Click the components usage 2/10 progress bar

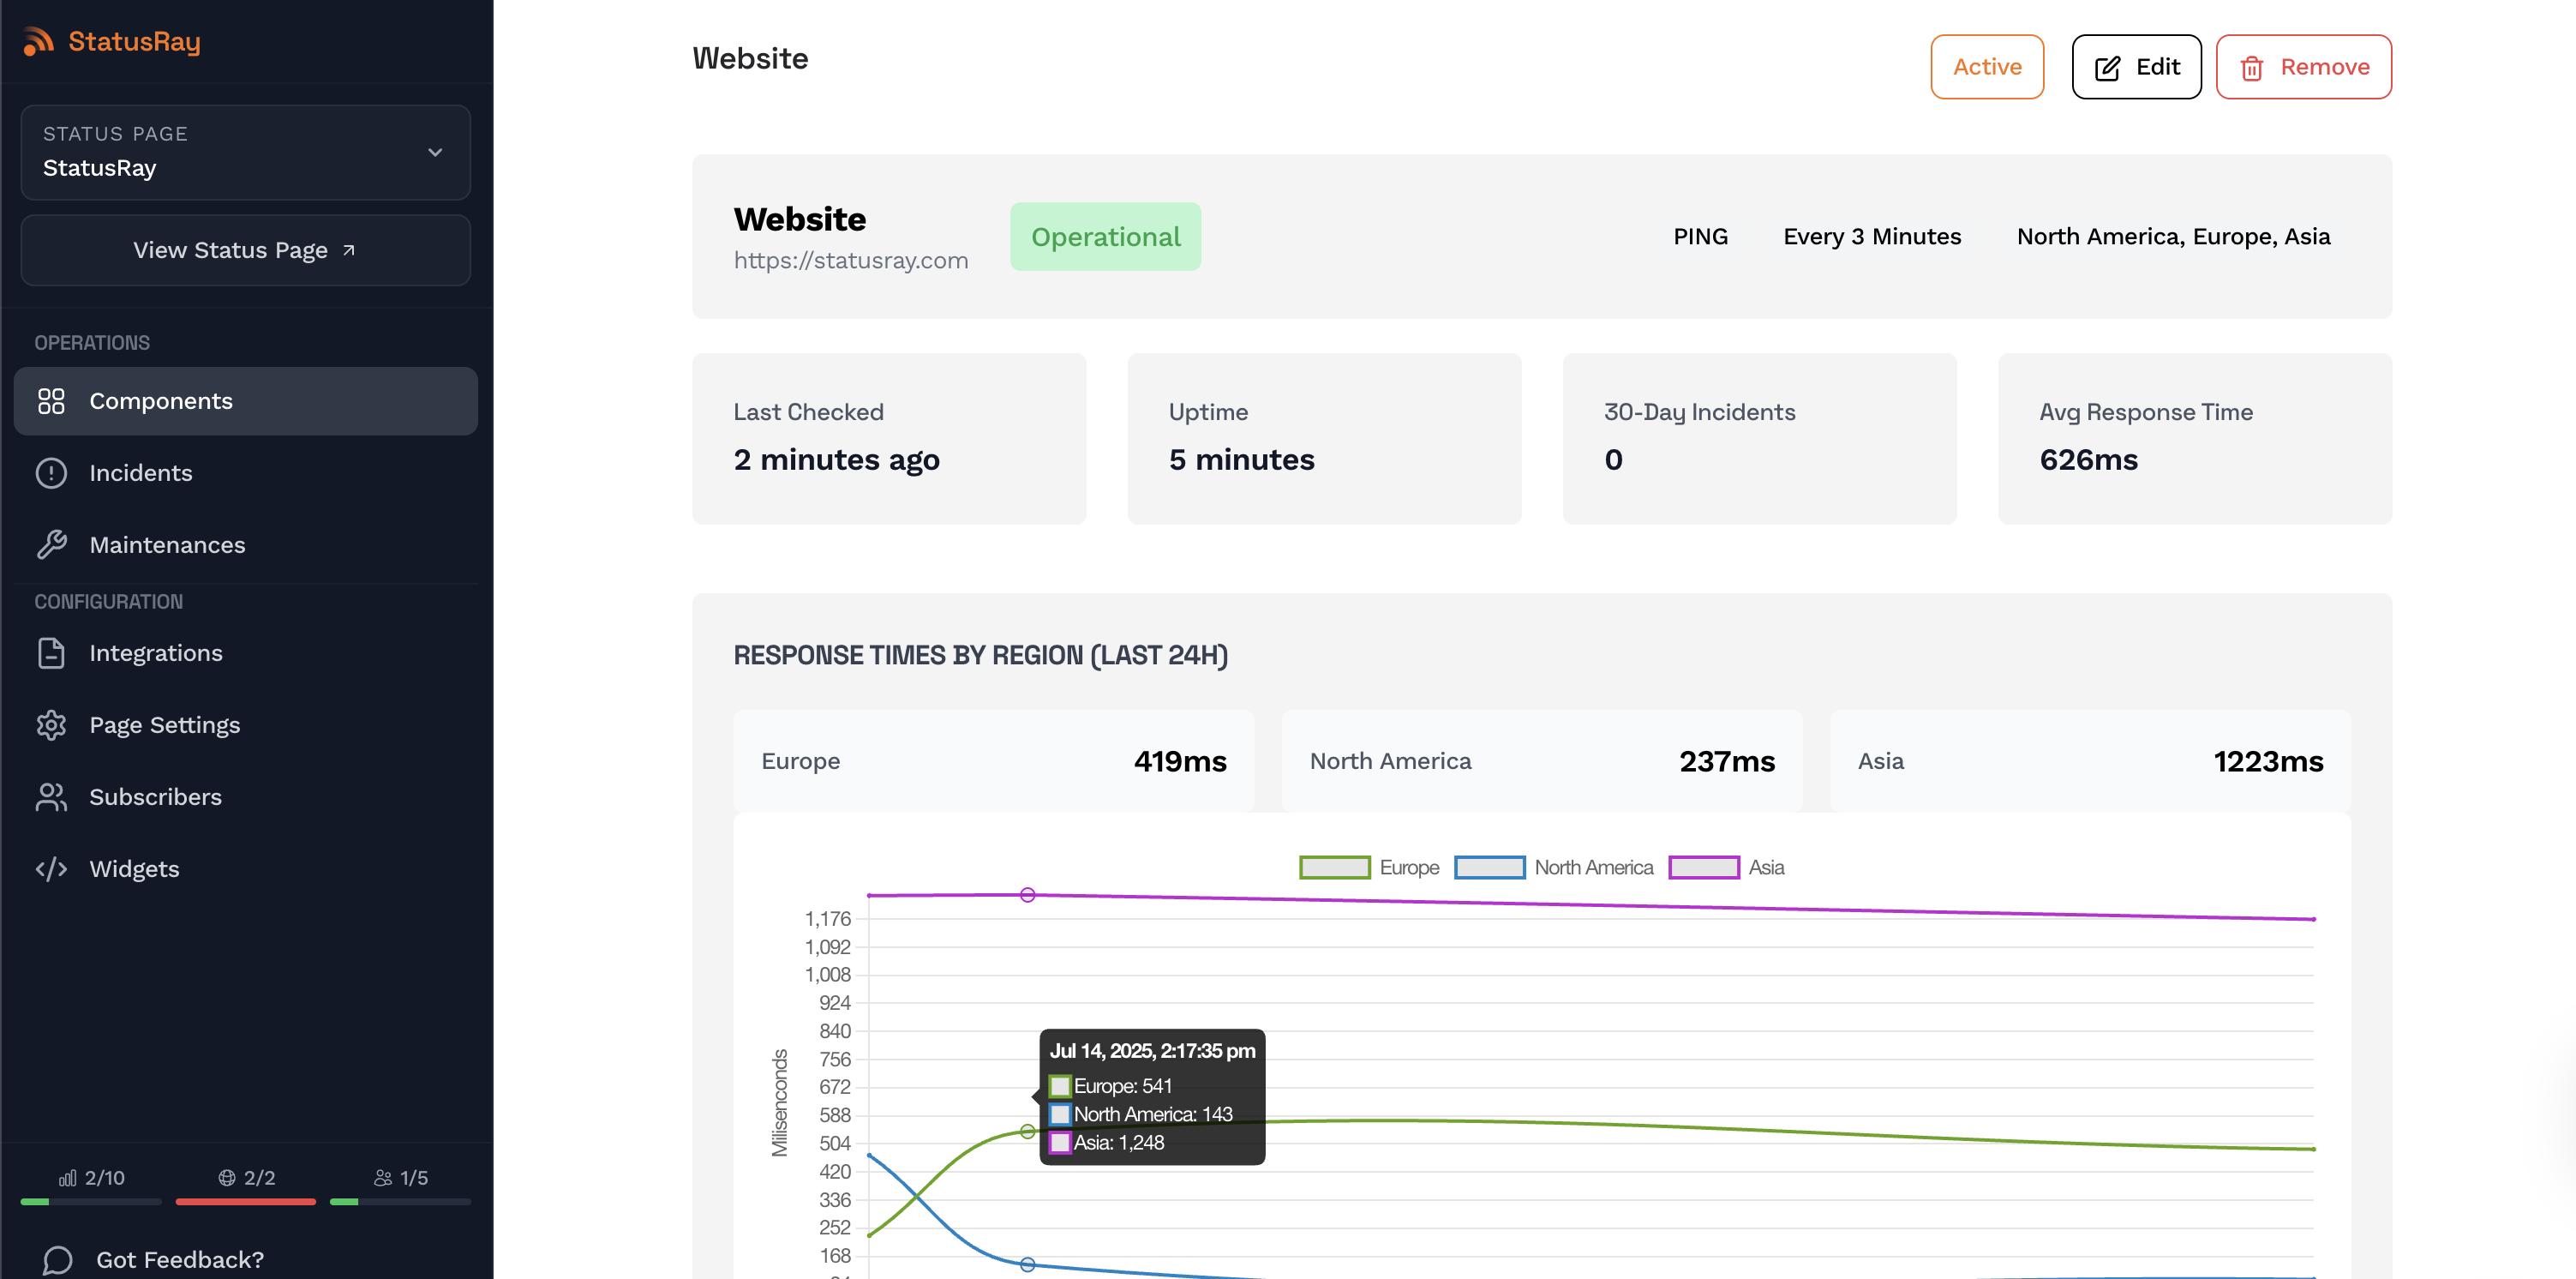click(90, 1201)
